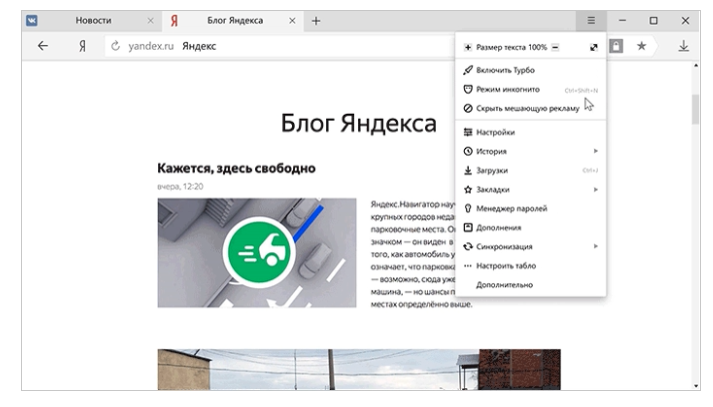The image size is (713, 407).
Task: Open the hamburger menu button
Action: pos(591,20)
